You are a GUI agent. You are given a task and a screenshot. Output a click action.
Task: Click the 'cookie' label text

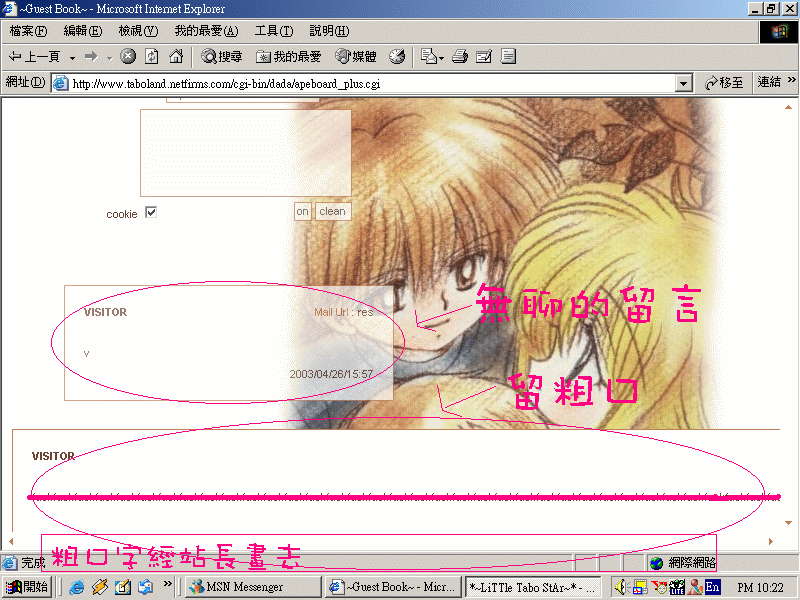[121, 214]
